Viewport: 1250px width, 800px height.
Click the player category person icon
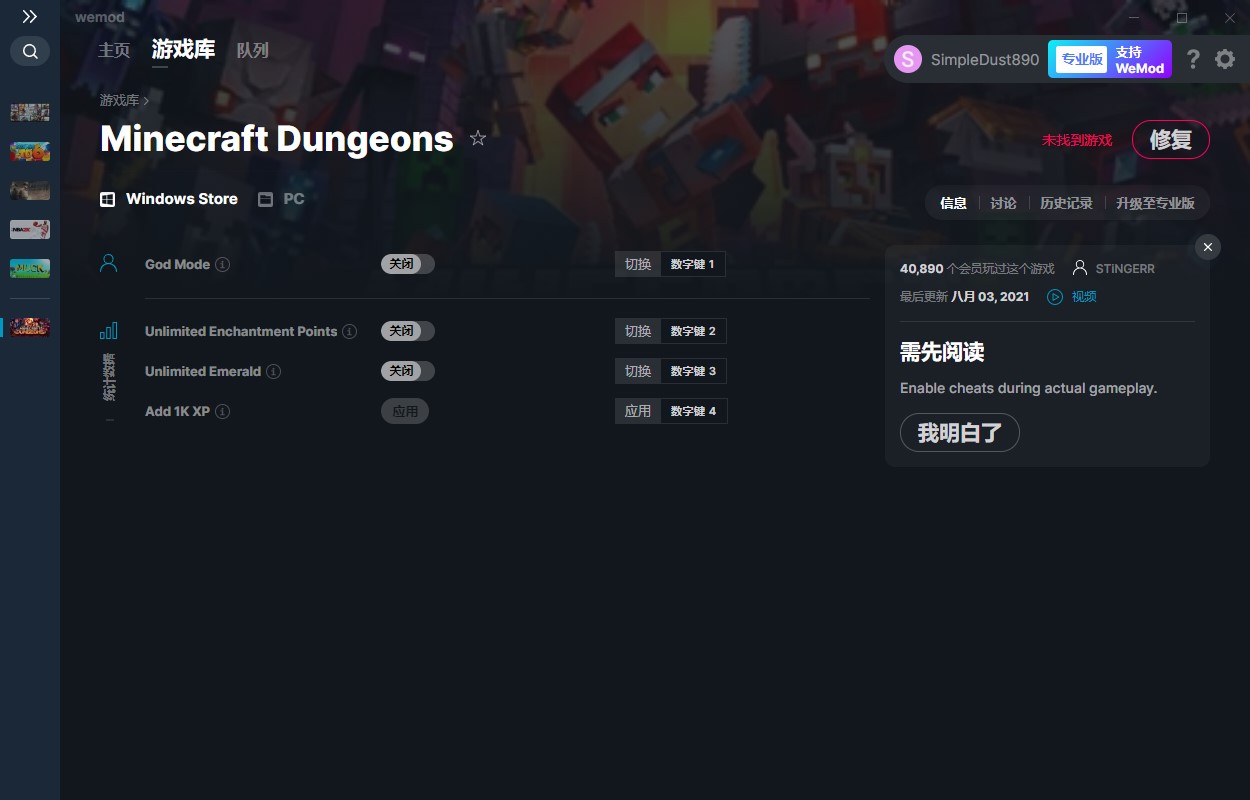tap(109, 263)
